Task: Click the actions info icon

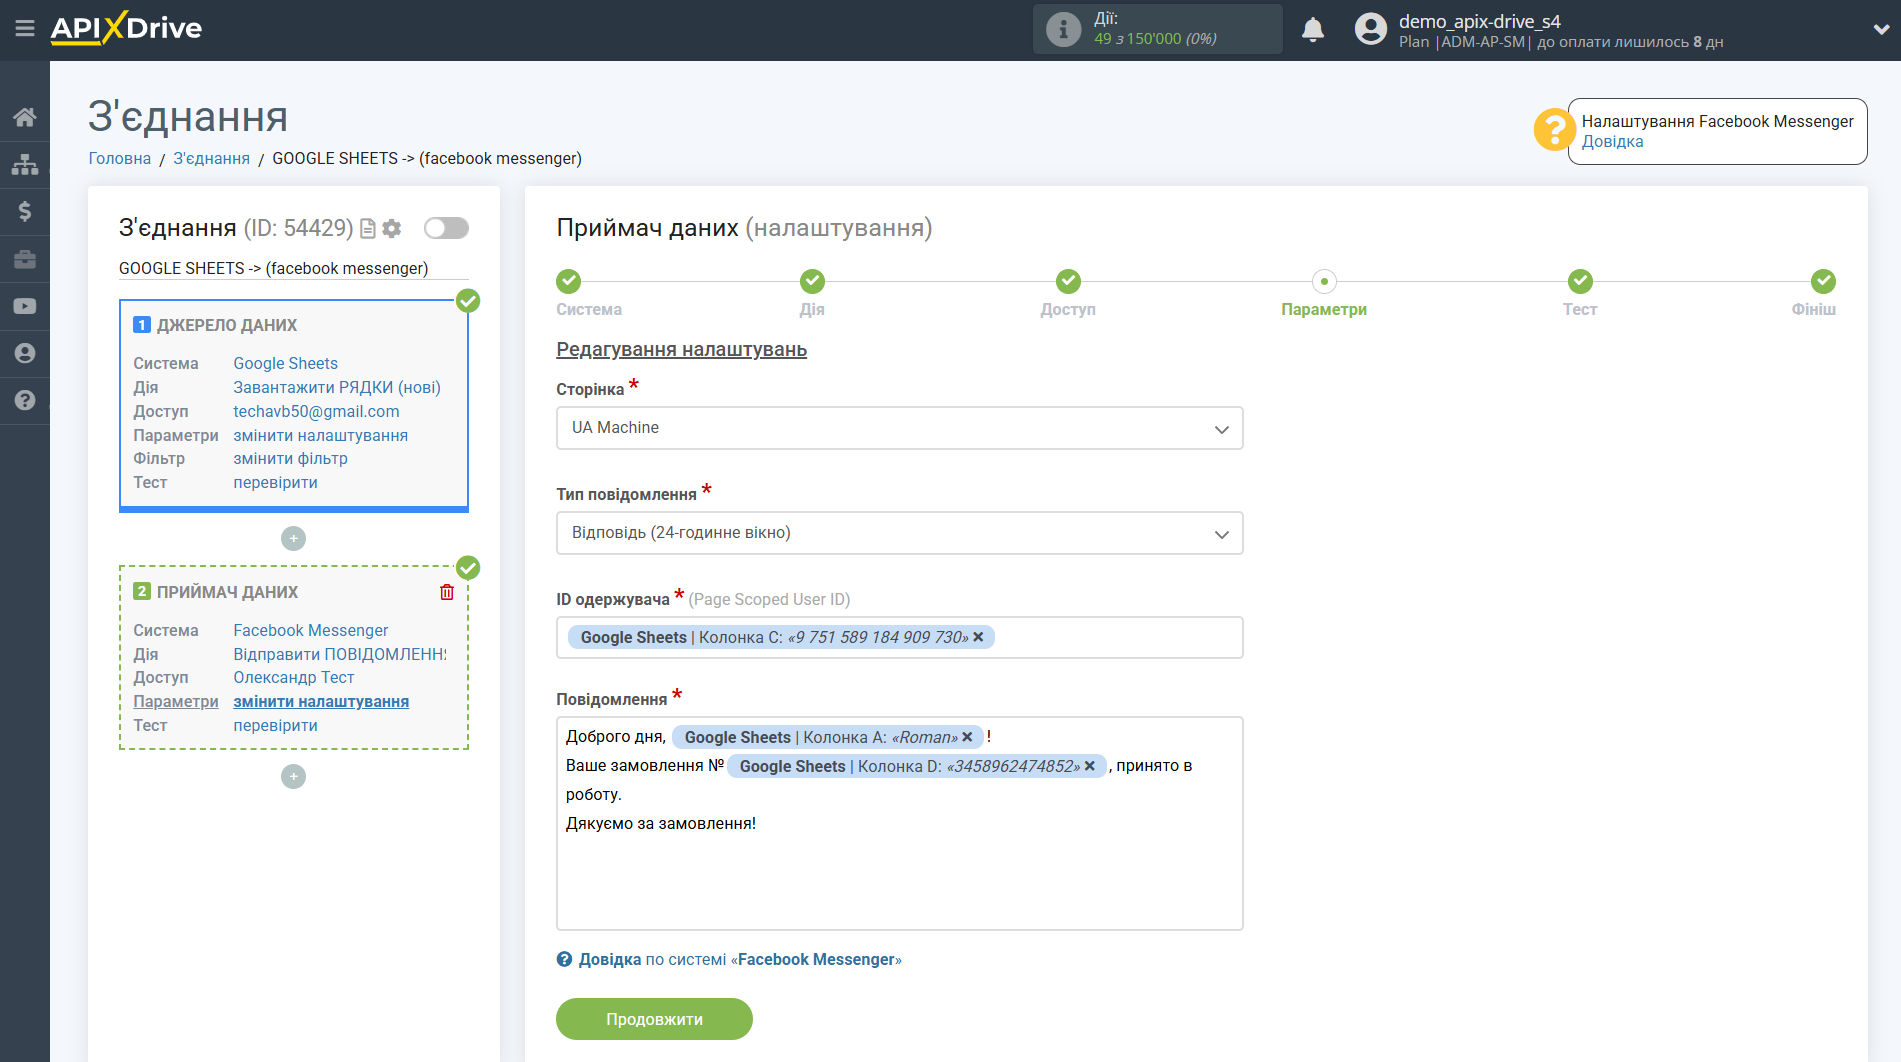Action: [x=1063, y=29]
